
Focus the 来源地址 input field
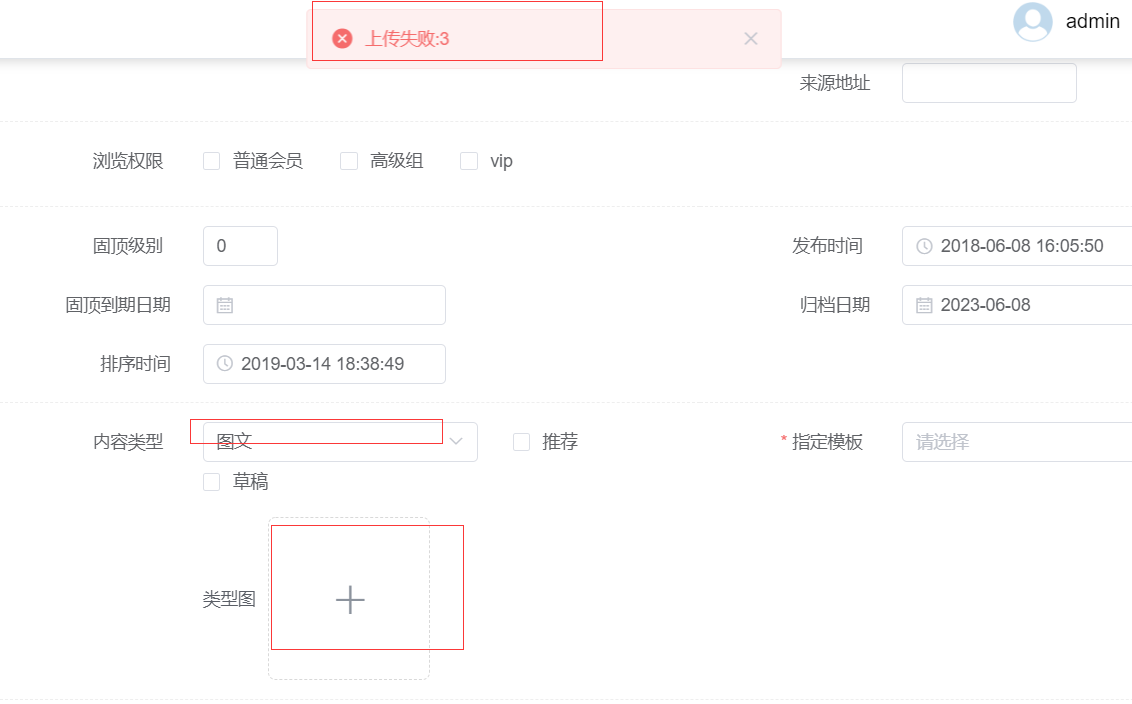pyautogui.click(x=989, y=83)
